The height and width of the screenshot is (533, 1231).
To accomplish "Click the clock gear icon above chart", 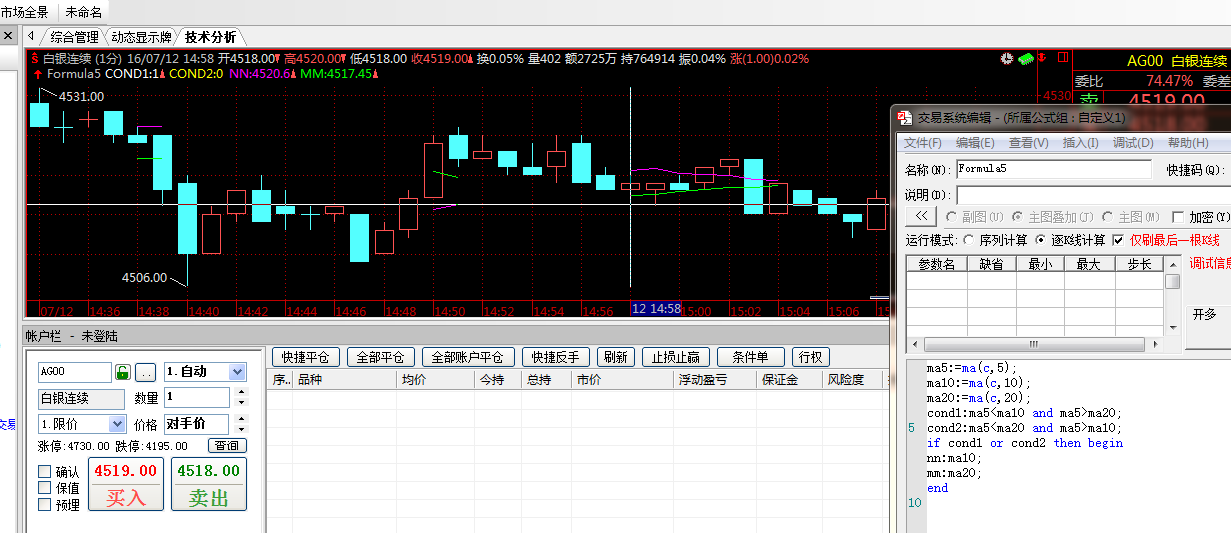I will tap(1007, 59).
